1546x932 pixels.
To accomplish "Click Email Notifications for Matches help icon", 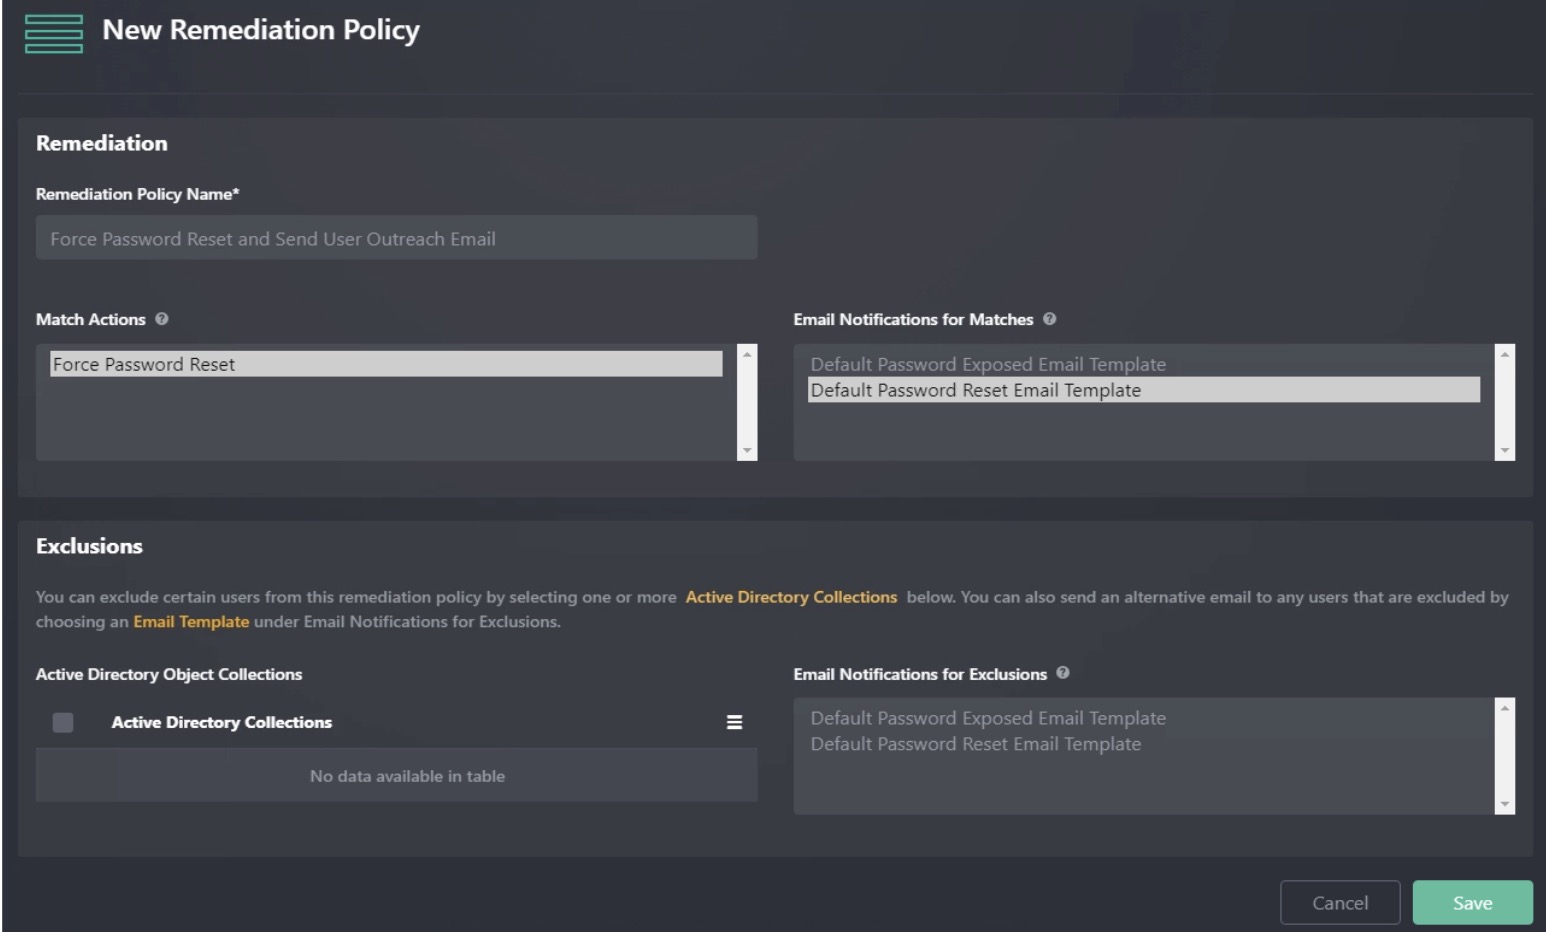I will pyautogui.click(x=1049, y=319).
